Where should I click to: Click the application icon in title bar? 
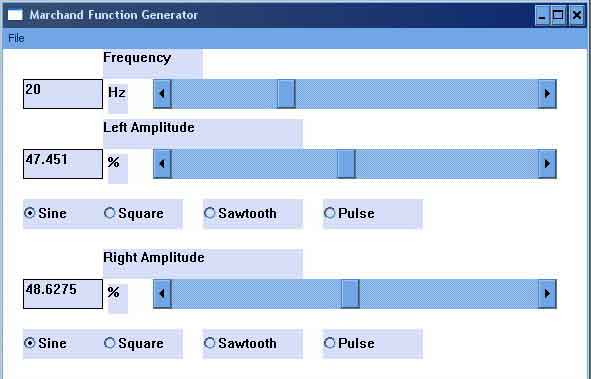(15, 15)
